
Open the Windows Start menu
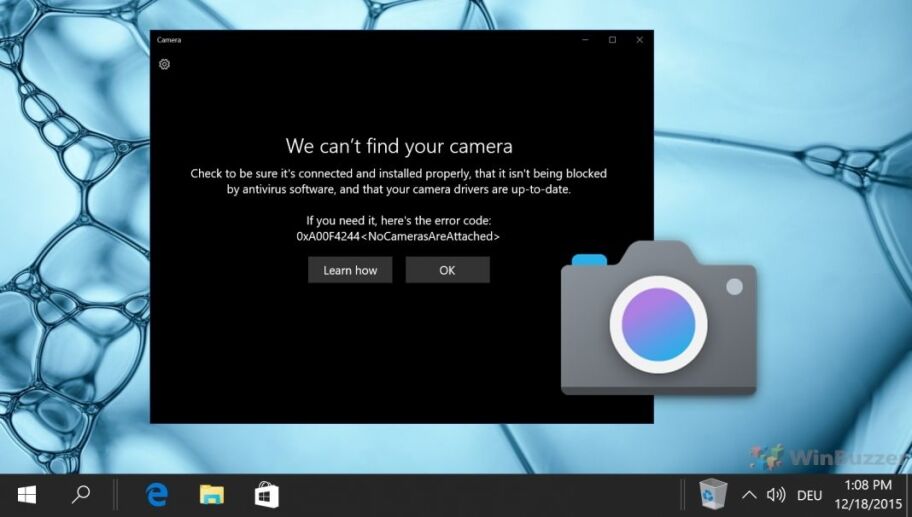click(x=27, y=495)
